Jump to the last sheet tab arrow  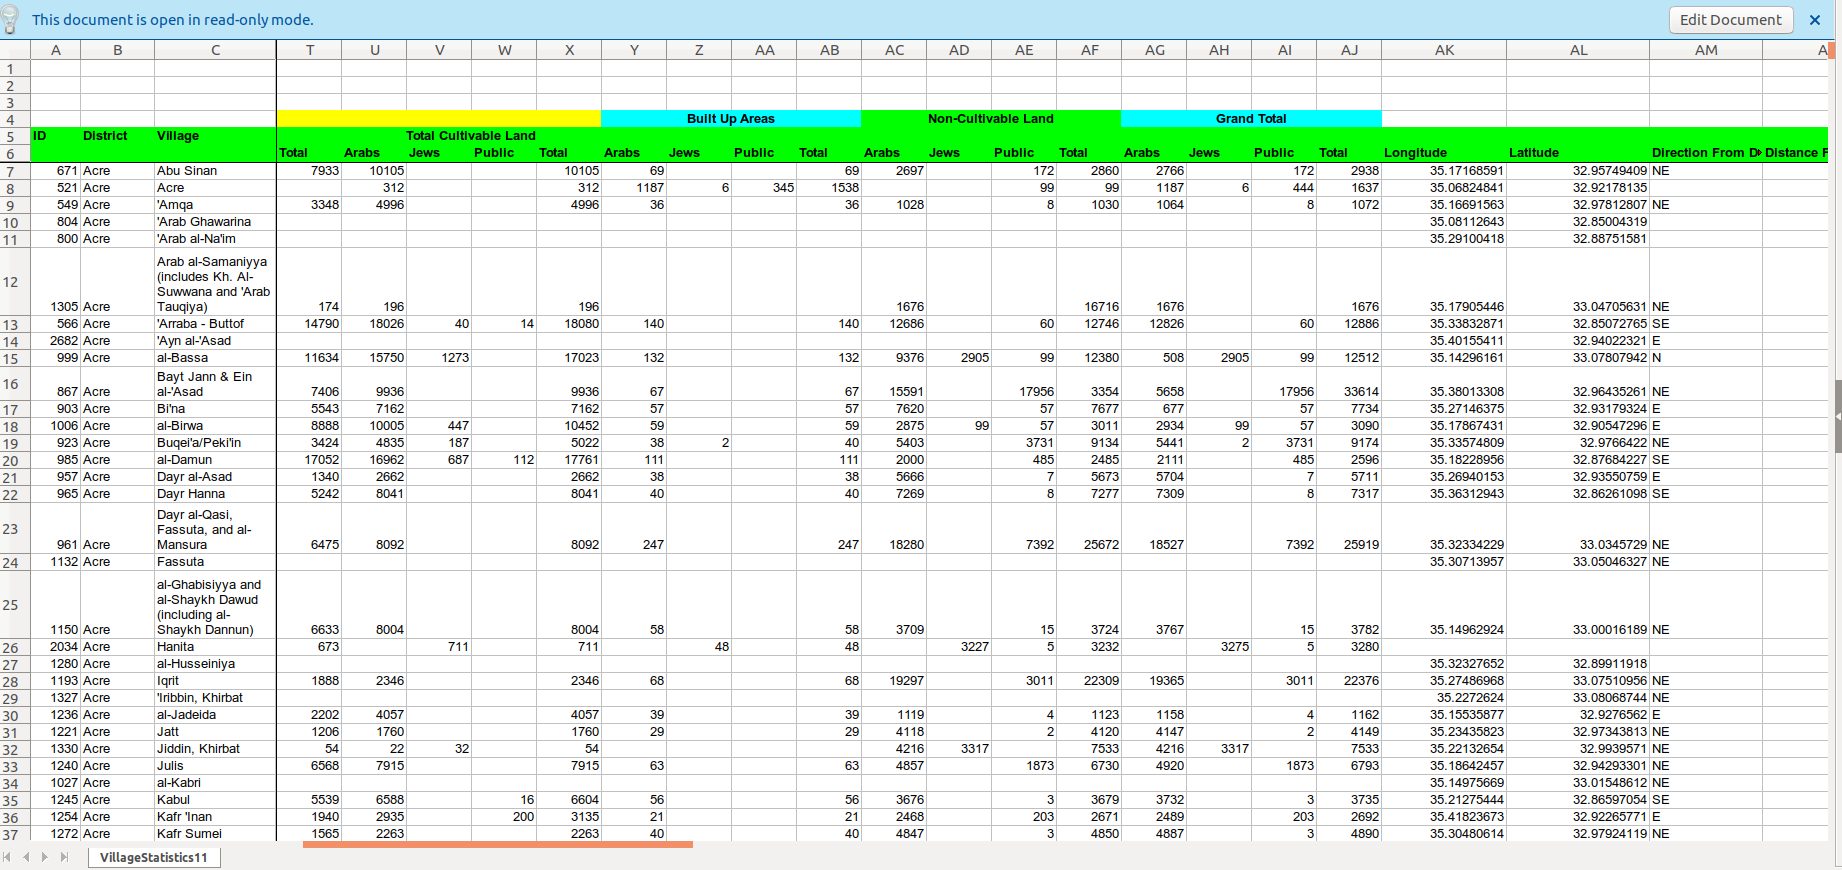pos(65,857)
